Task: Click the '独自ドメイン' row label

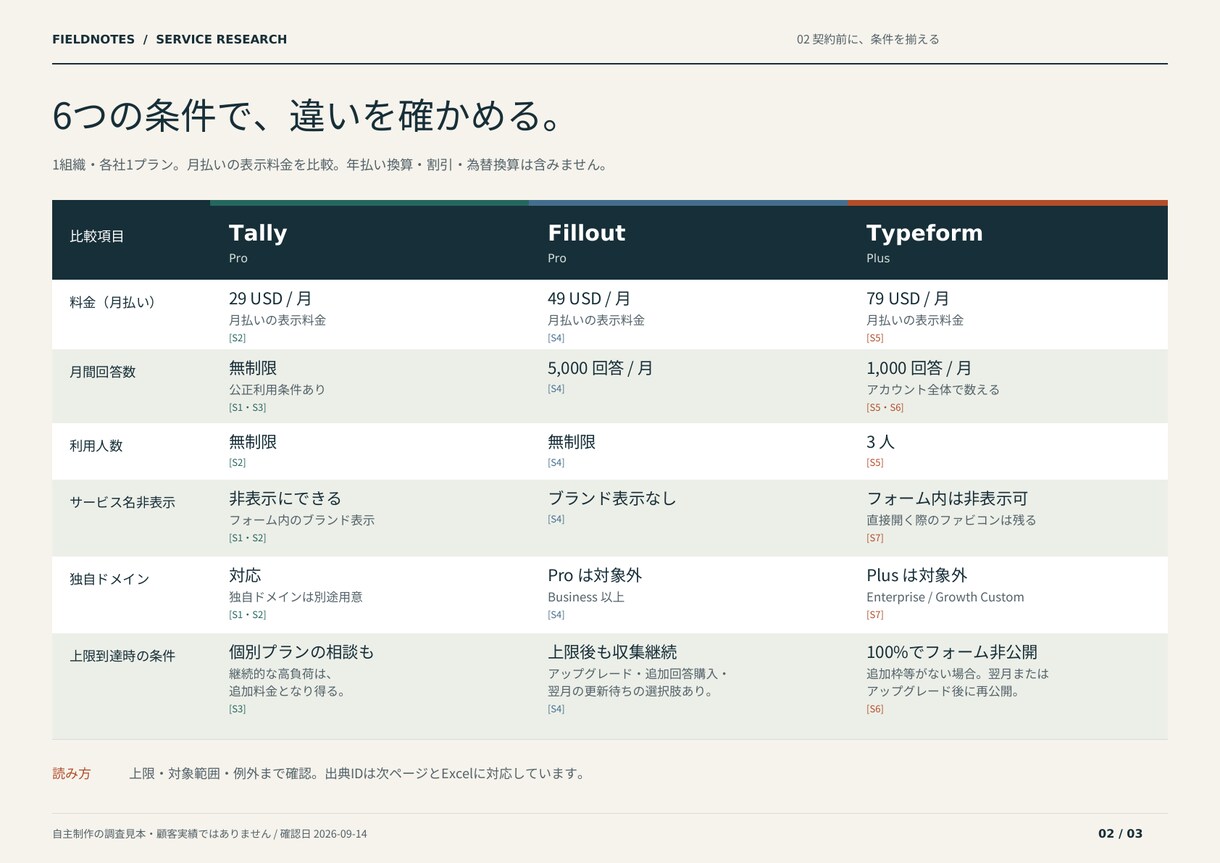Action: click(x=109, y=579)
